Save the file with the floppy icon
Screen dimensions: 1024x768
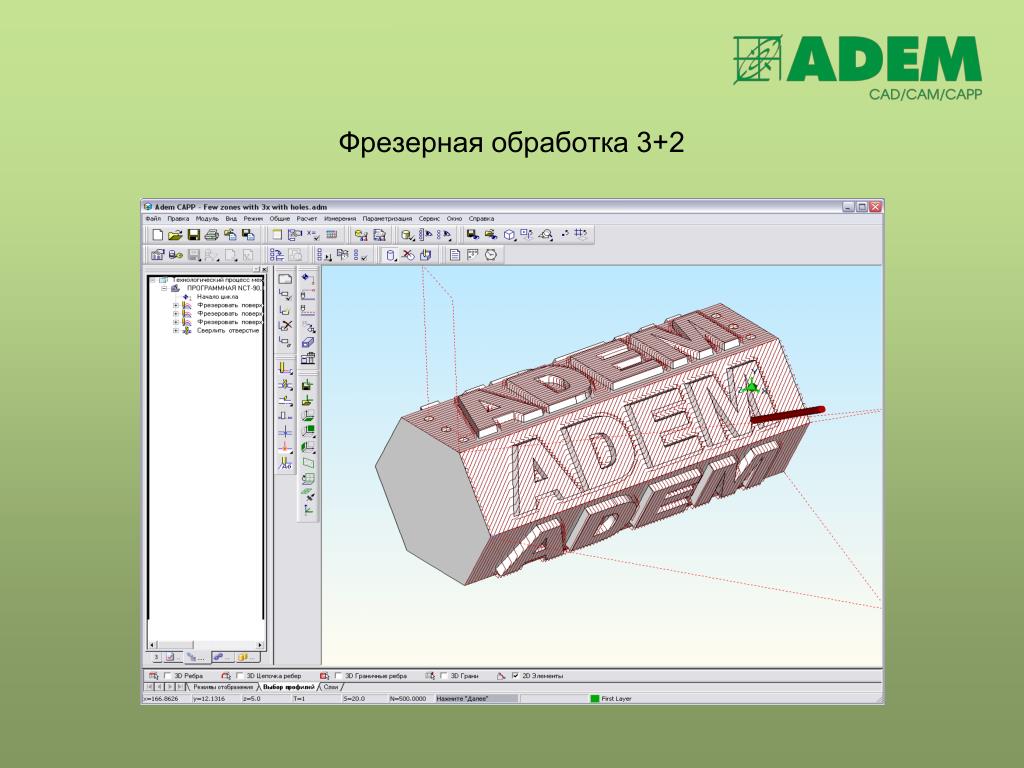coord(193,234)
